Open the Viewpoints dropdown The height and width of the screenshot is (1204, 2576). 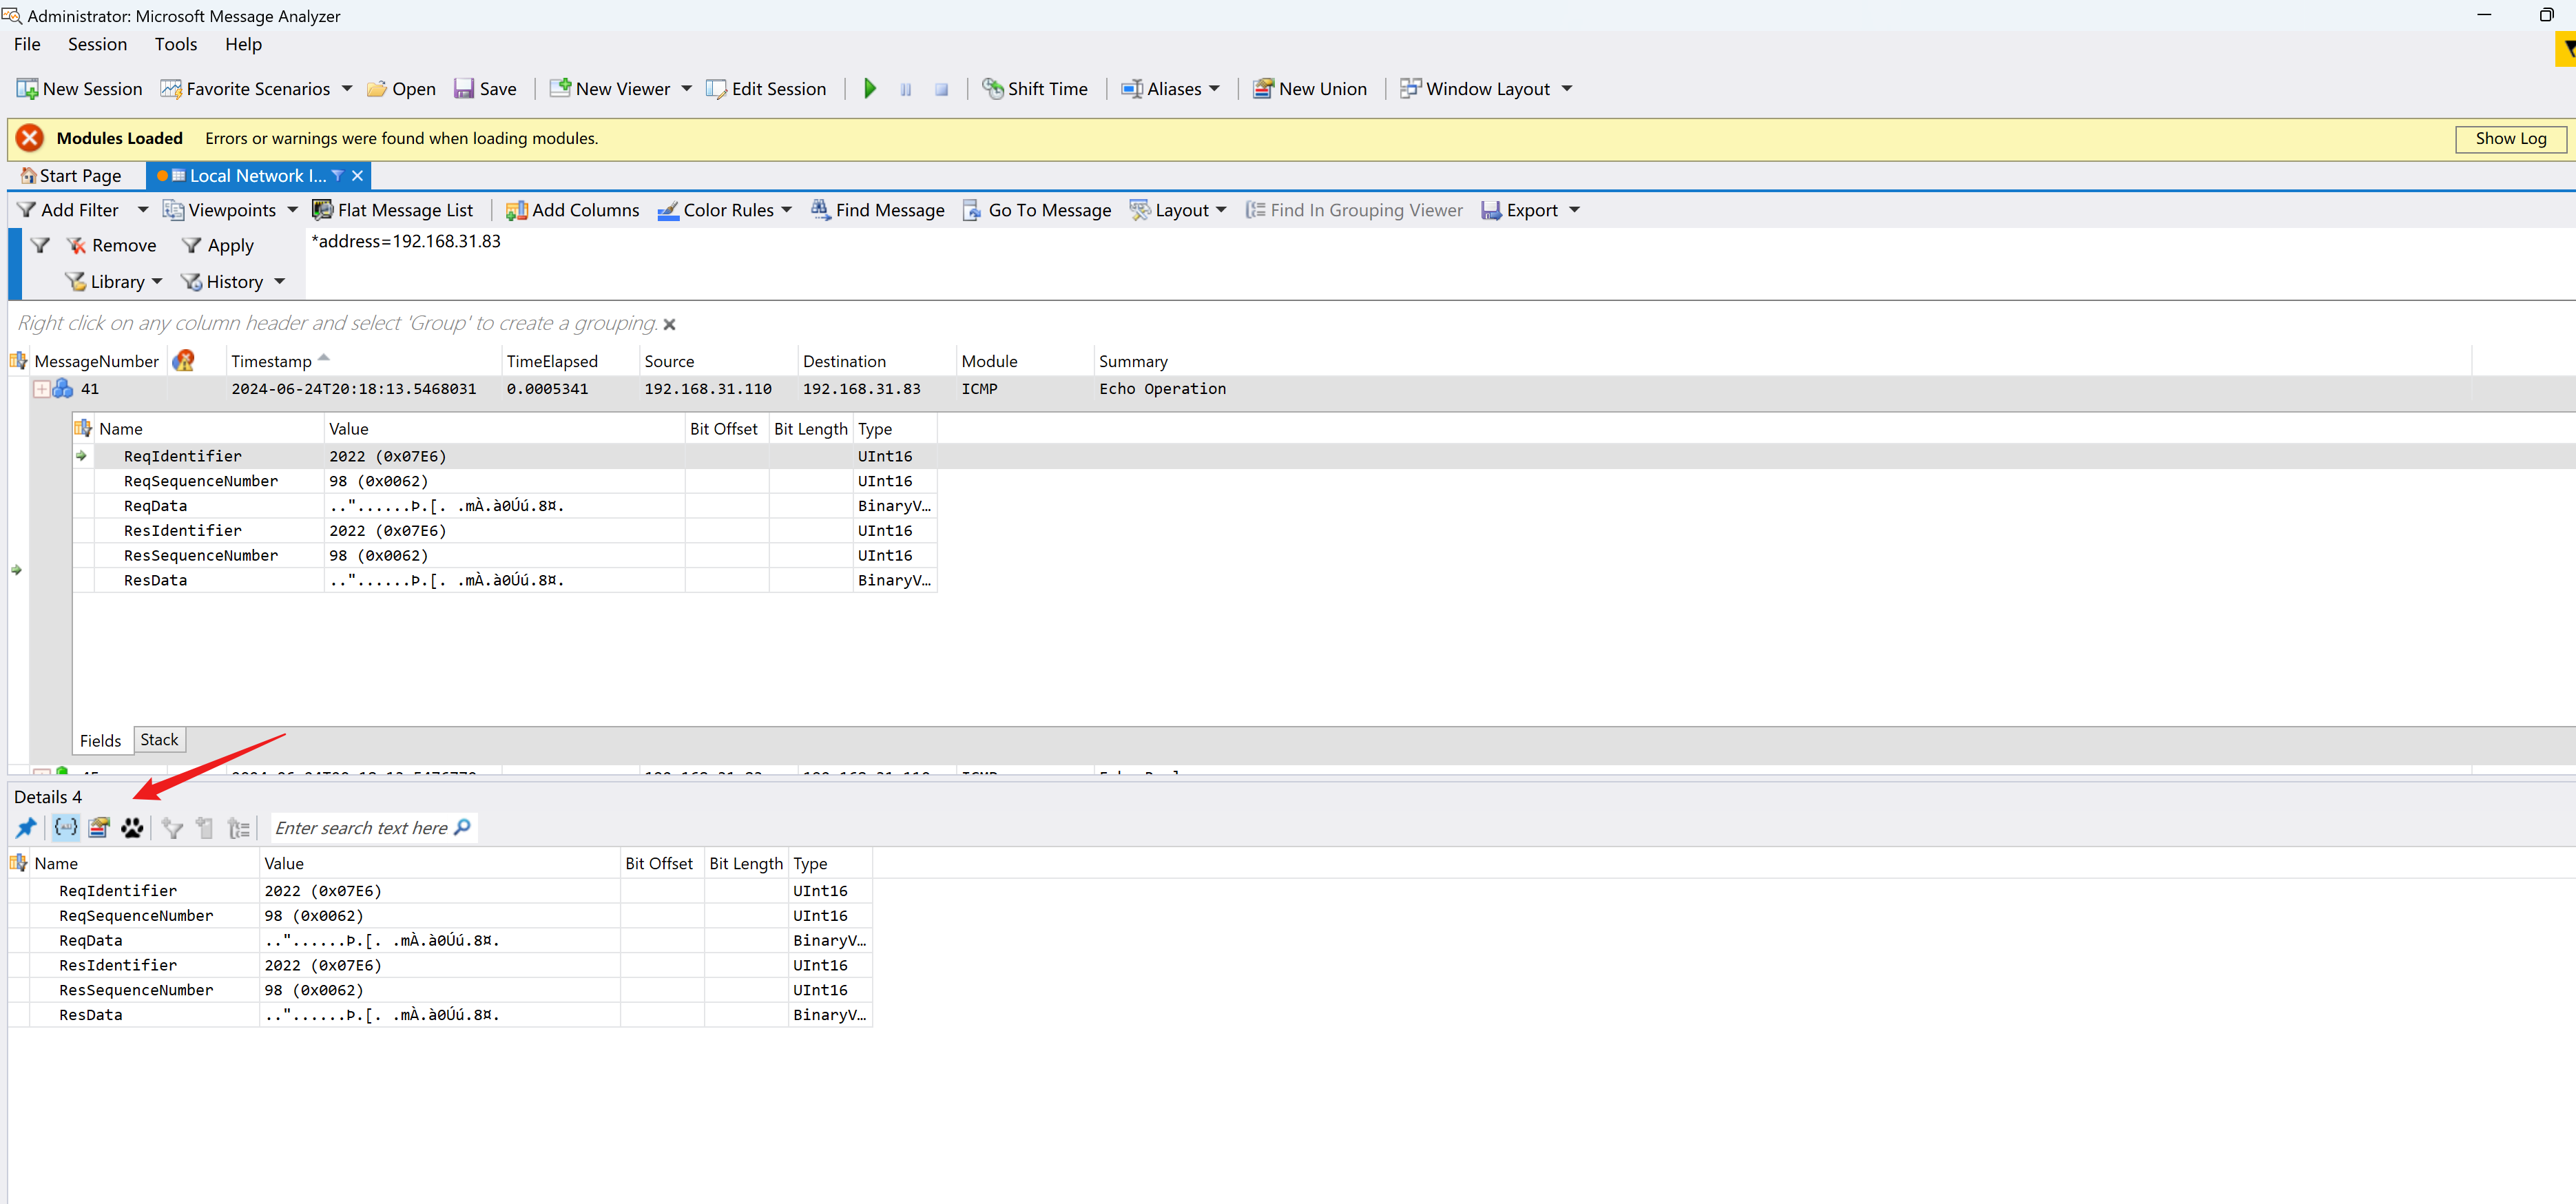[230, 210]
